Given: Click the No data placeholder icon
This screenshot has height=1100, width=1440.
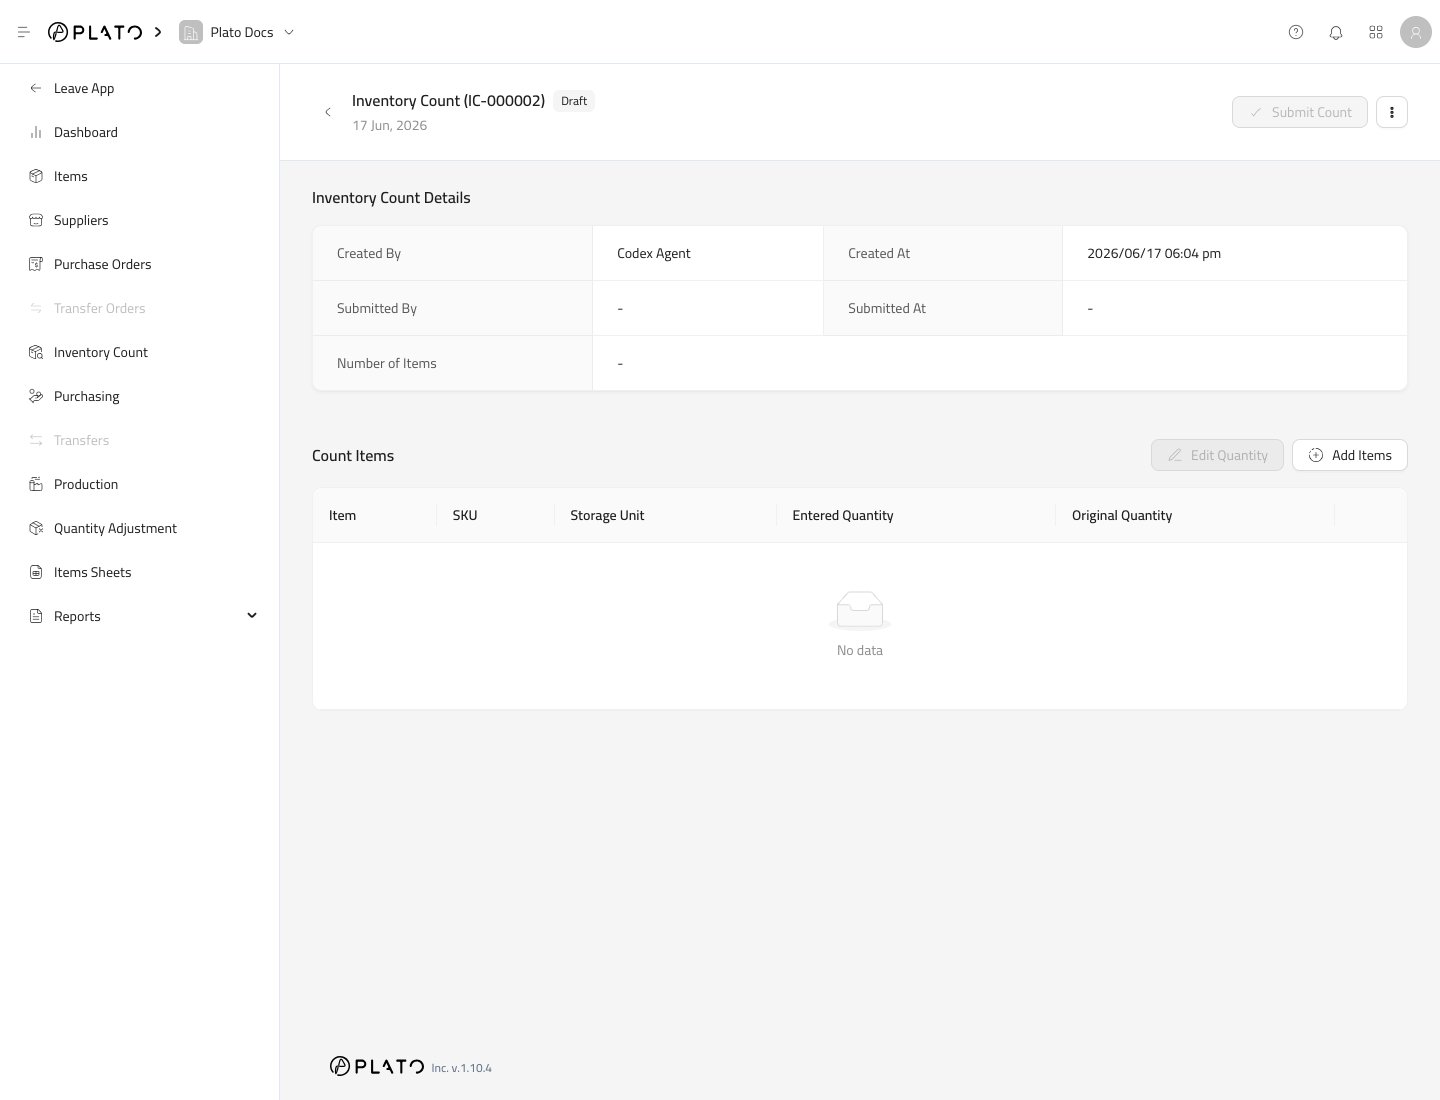Looking at the screenshot, I should 860,610.
